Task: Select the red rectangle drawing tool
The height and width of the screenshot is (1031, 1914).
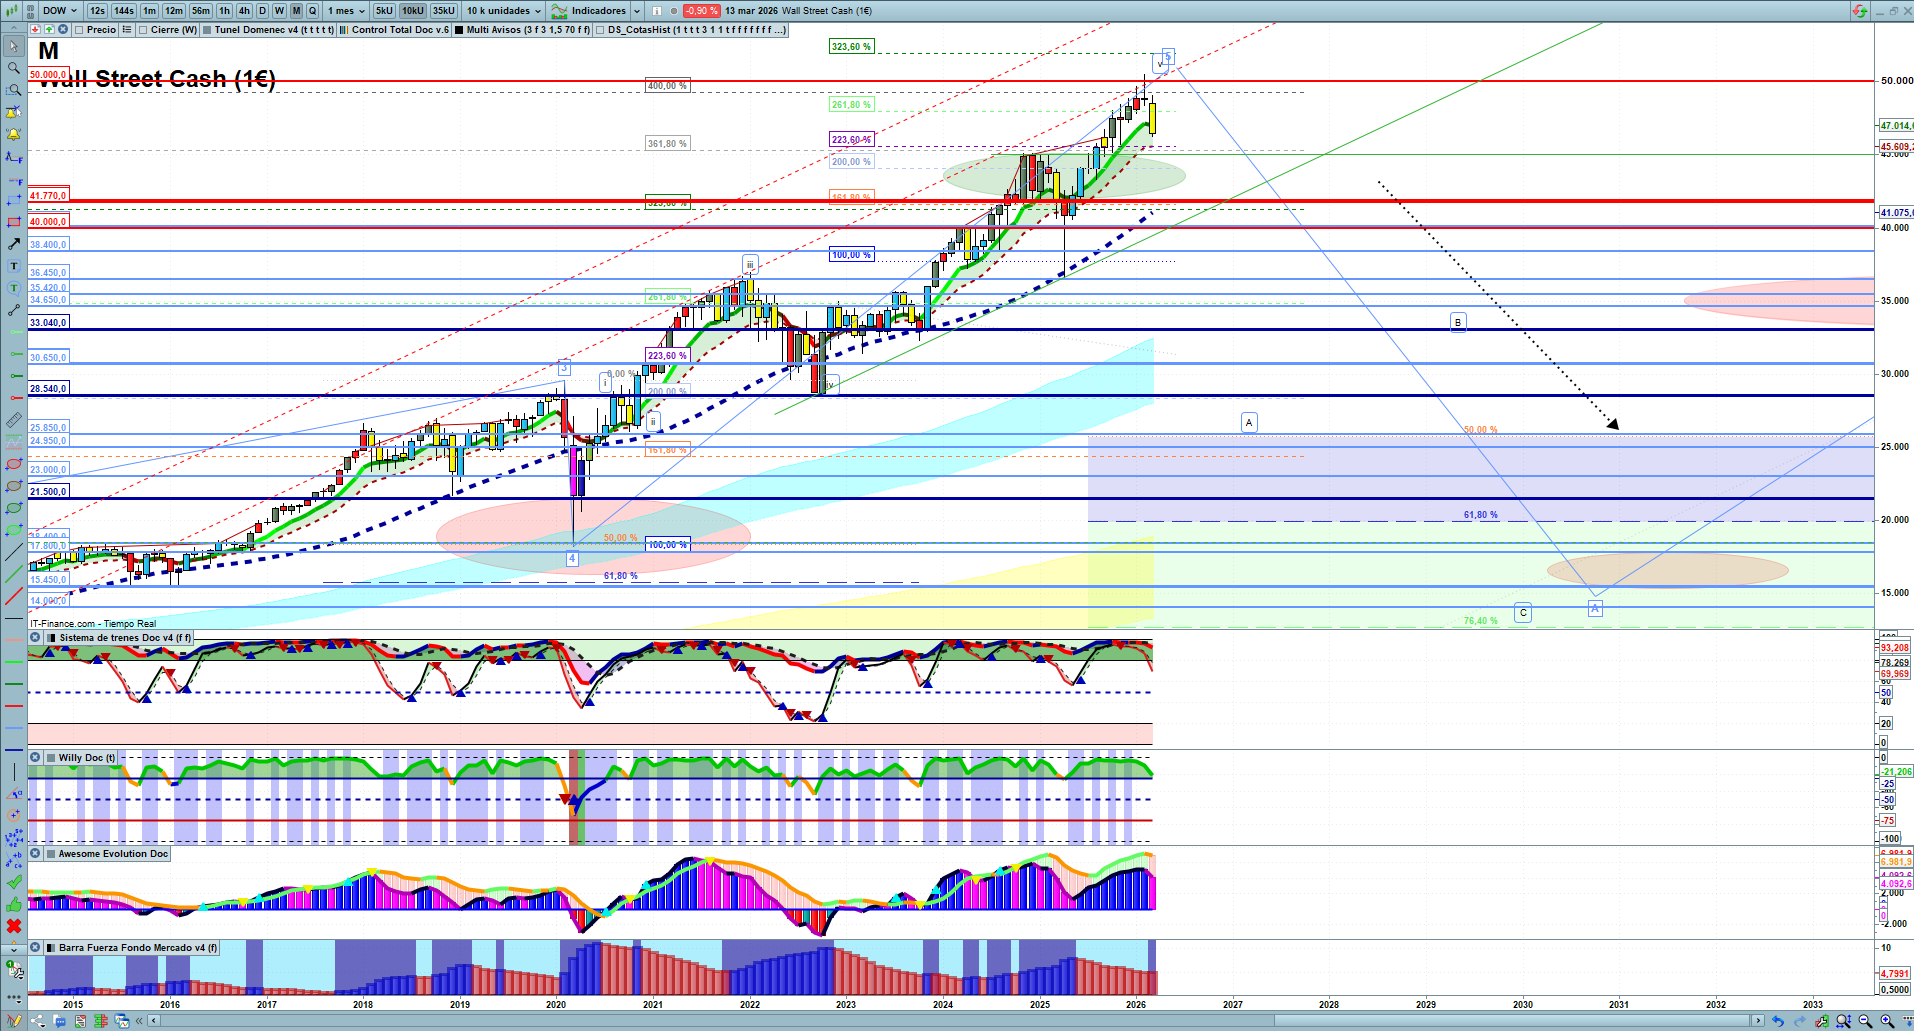Action: click(x=14, y=222)
